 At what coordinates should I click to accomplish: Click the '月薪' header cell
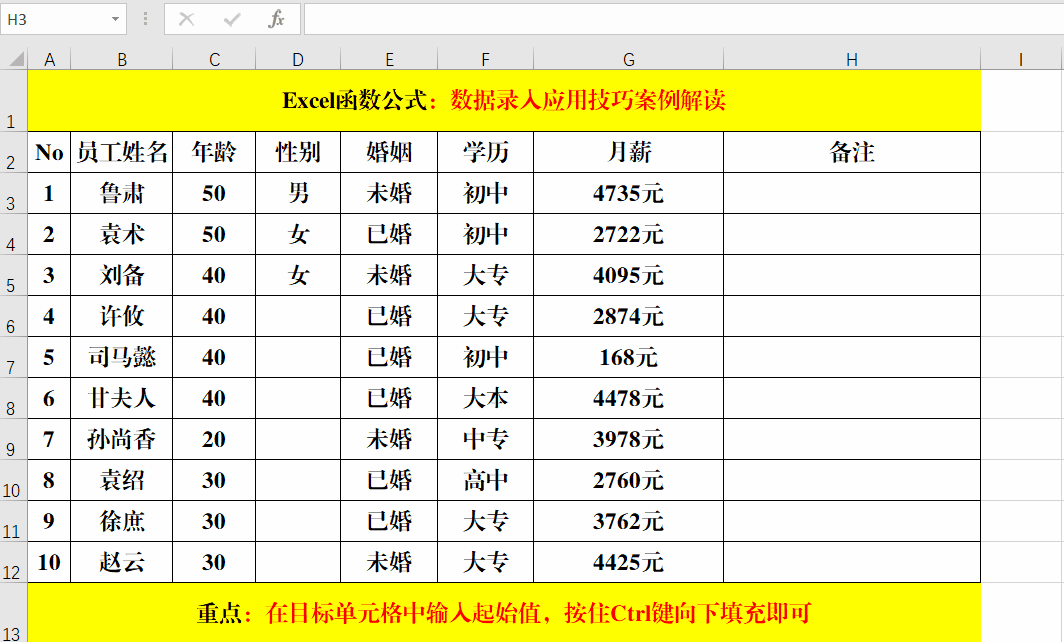pyautogui.click(x=629, y=153)
